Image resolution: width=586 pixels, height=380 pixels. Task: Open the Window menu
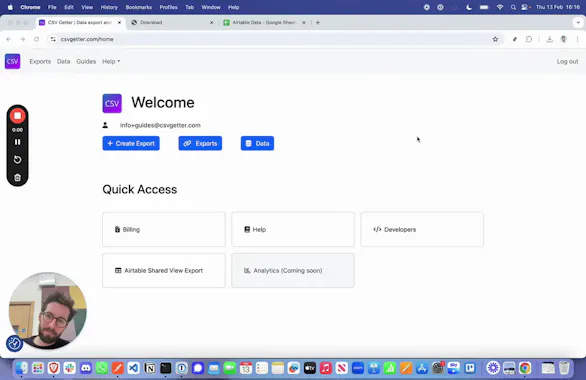pyautogui.click(x=211, y=7)
